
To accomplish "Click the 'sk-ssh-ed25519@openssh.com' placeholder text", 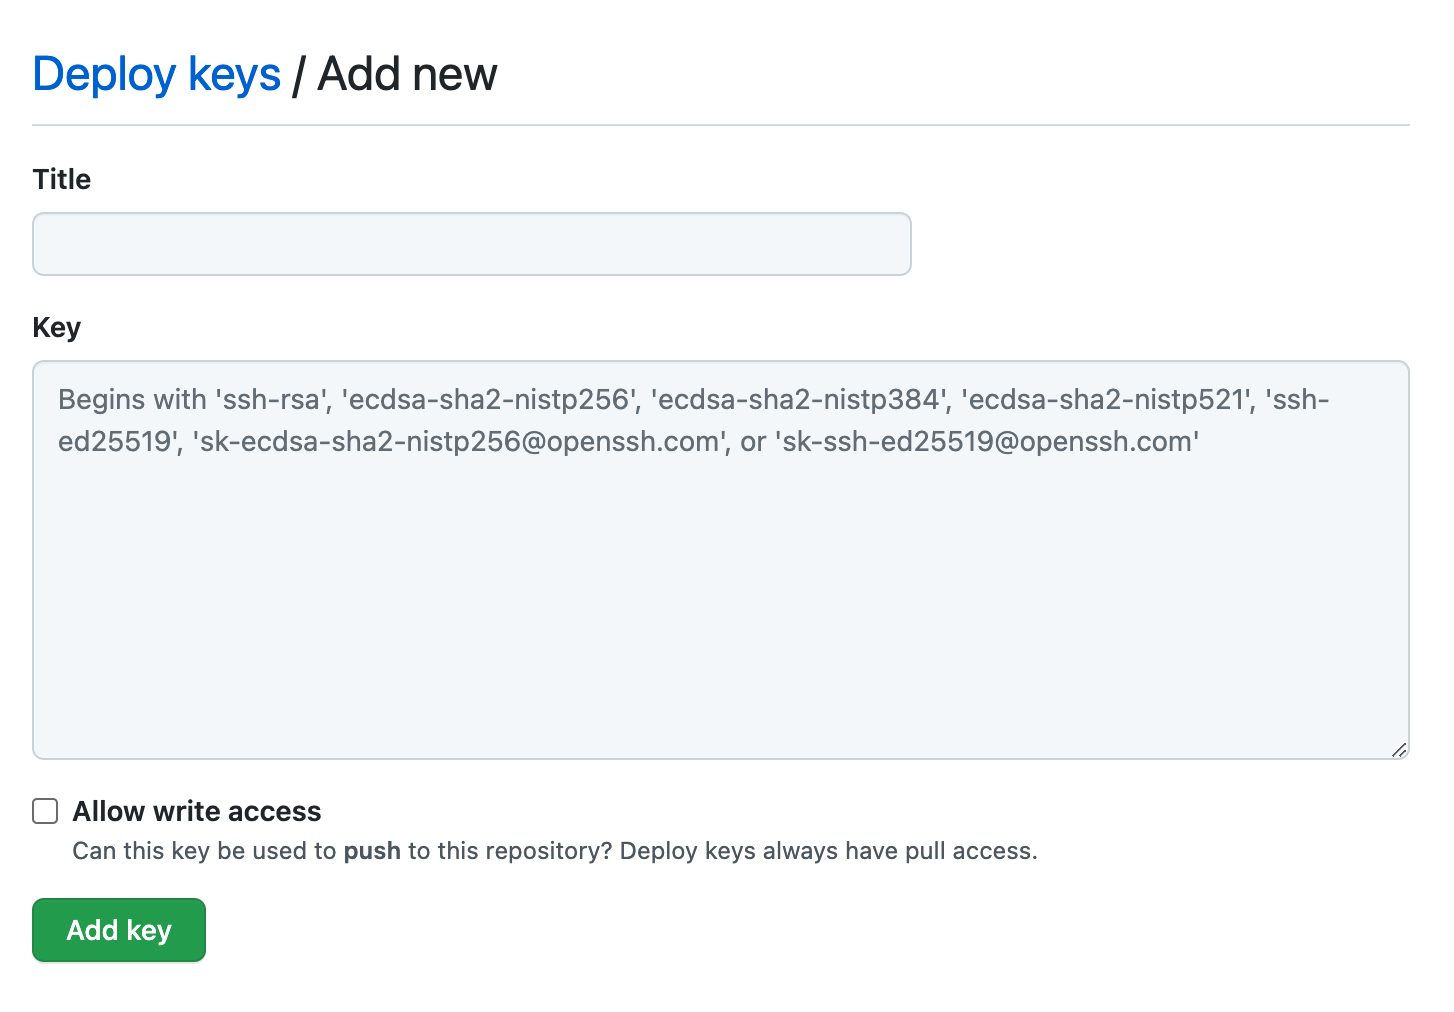I will pyautogui.click(x=987, y=442).
